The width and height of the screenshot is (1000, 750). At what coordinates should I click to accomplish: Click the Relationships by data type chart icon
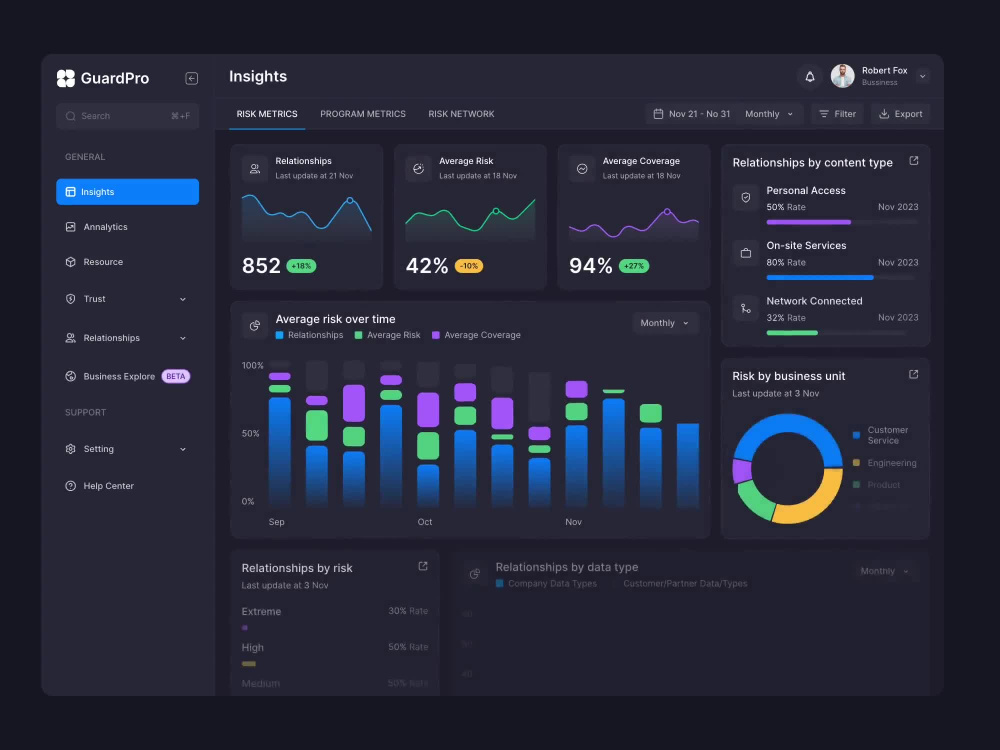point(474,574)
